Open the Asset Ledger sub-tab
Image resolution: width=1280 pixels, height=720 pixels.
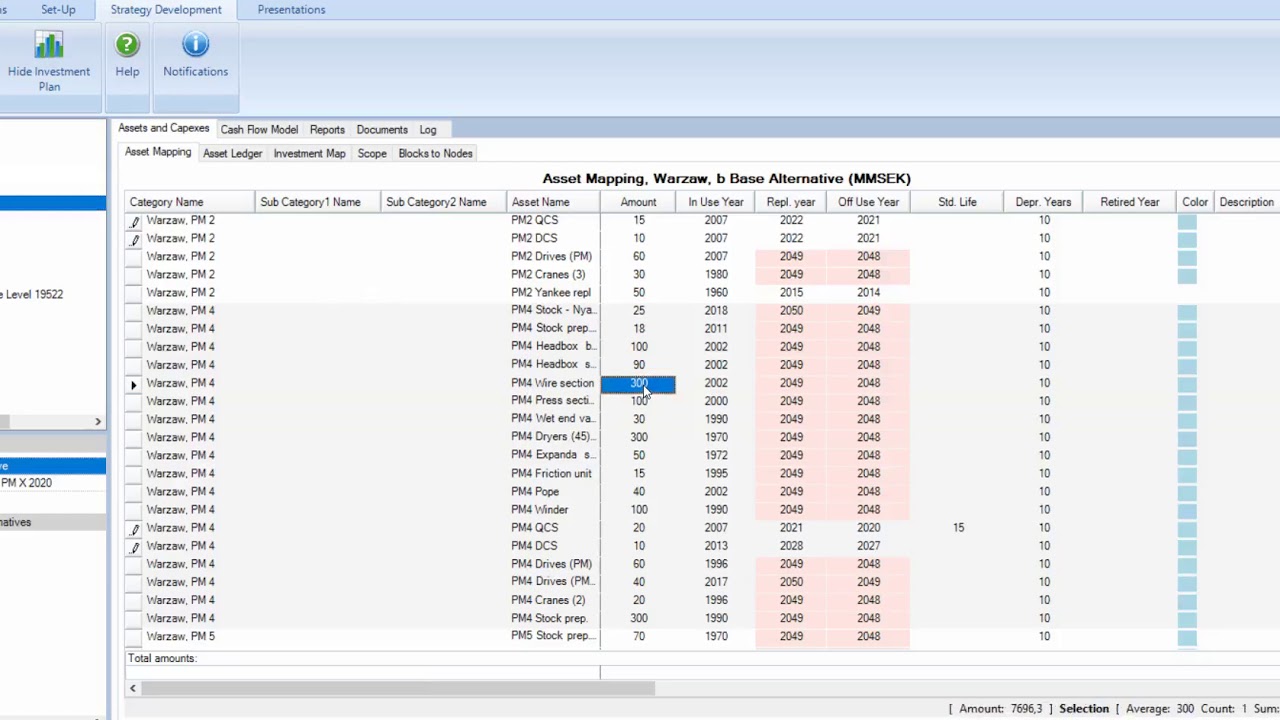(232, 153)
